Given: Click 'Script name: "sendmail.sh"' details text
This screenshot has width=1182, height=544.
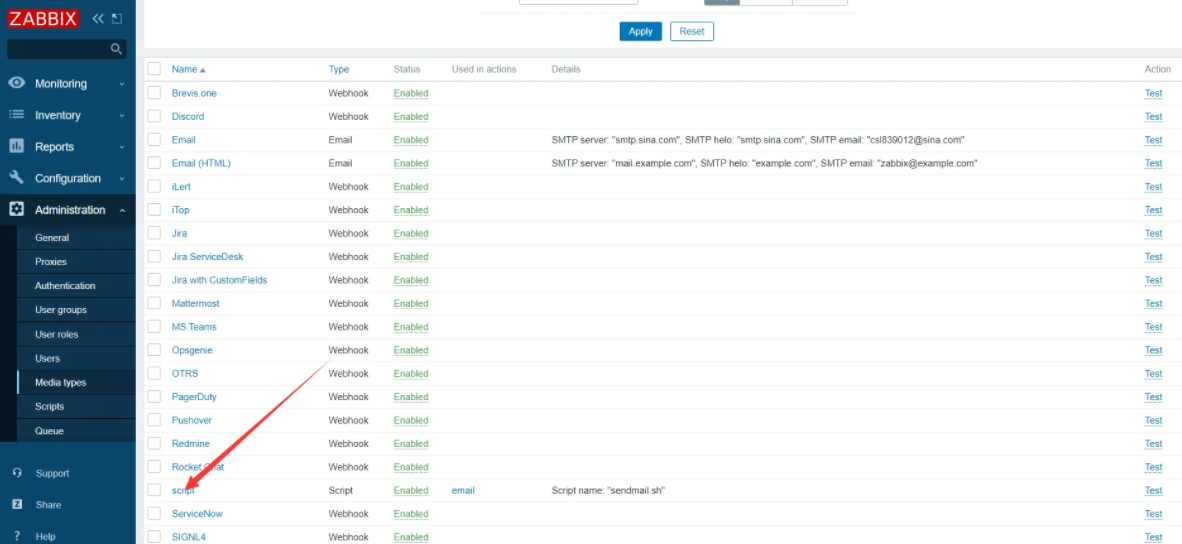Looking at the screenshot, I should (x=608, y=490).
